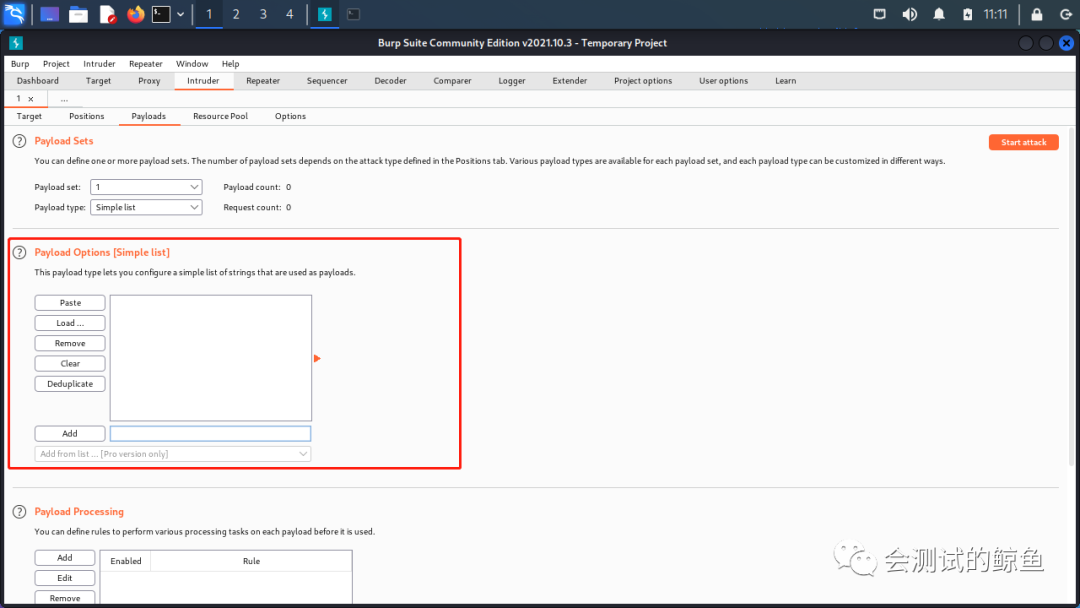Switch to the Sequencer tab

coord(326,81)
